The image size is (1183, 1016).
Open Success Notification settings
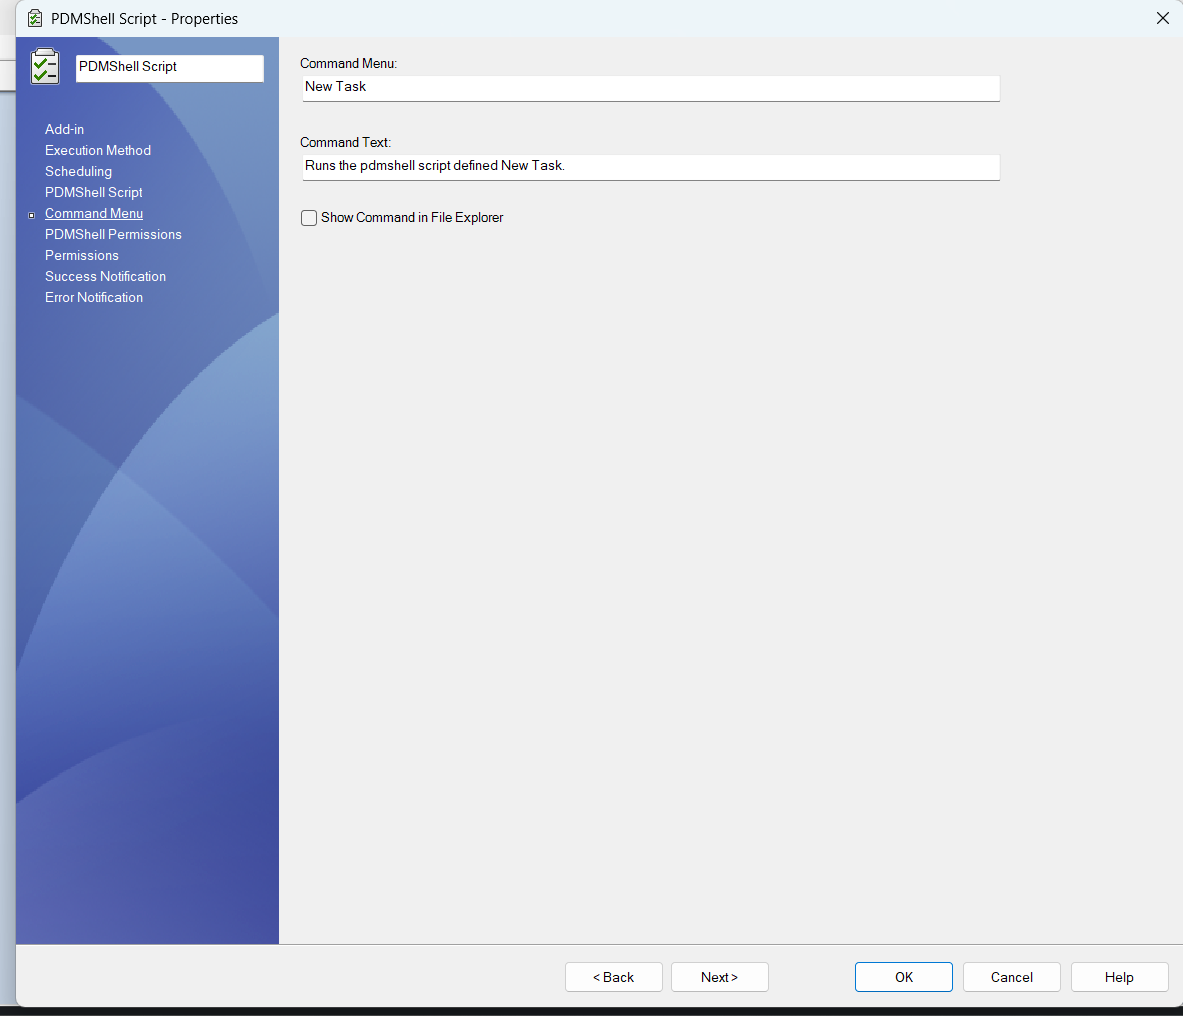click(105, 277)
